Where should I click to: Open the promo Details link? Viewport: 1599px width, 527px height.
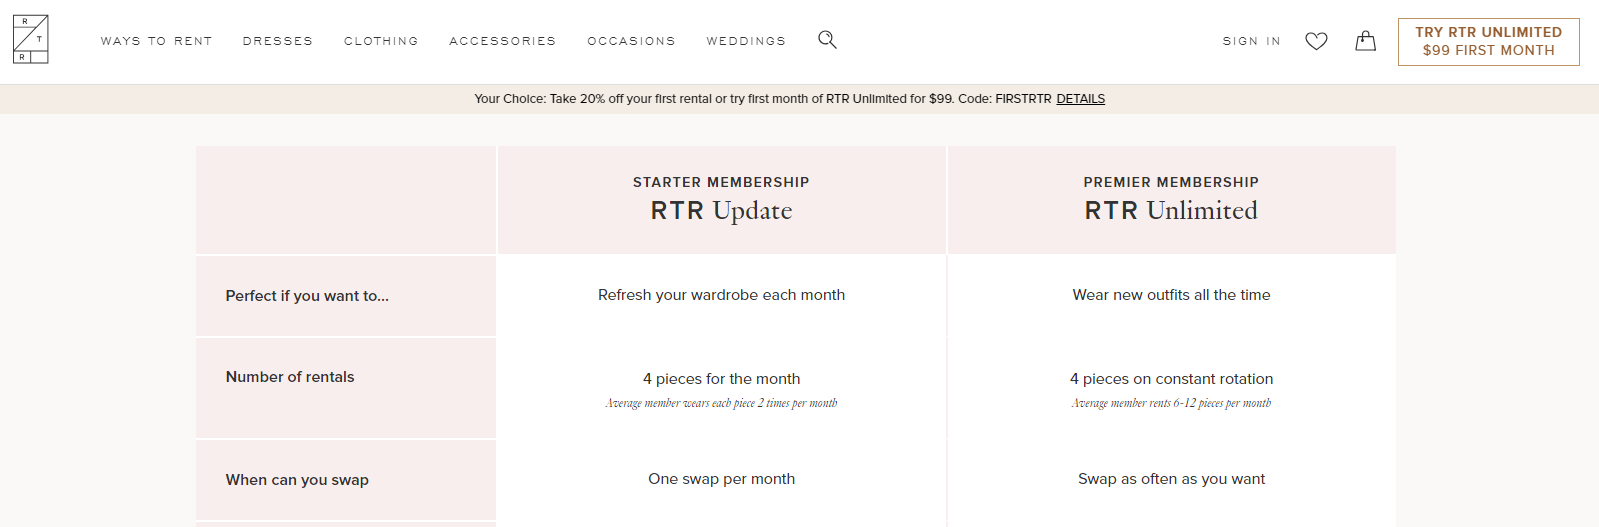[x=1080, y=99]
